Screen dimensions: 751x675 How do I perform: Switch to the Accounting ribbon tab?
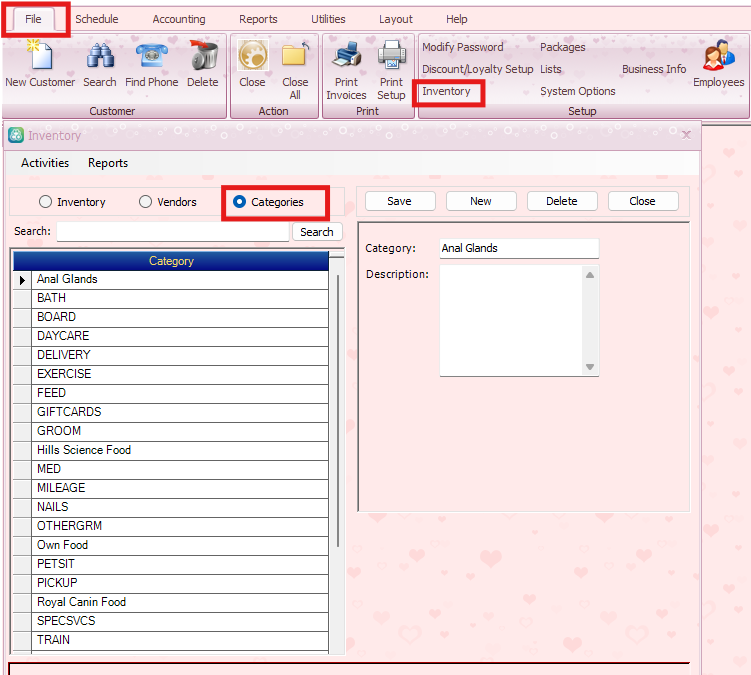(x=179, y=19)
